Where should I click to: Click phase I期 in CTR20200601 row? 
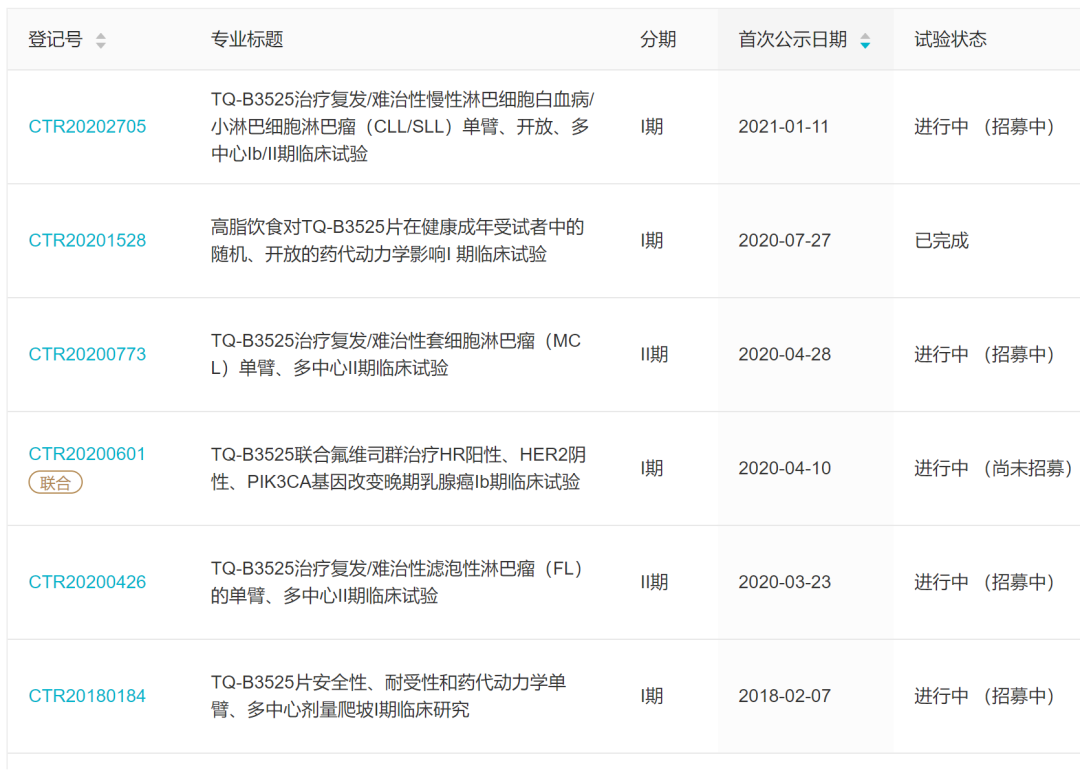pyautogui.click(x=652, y=468)
